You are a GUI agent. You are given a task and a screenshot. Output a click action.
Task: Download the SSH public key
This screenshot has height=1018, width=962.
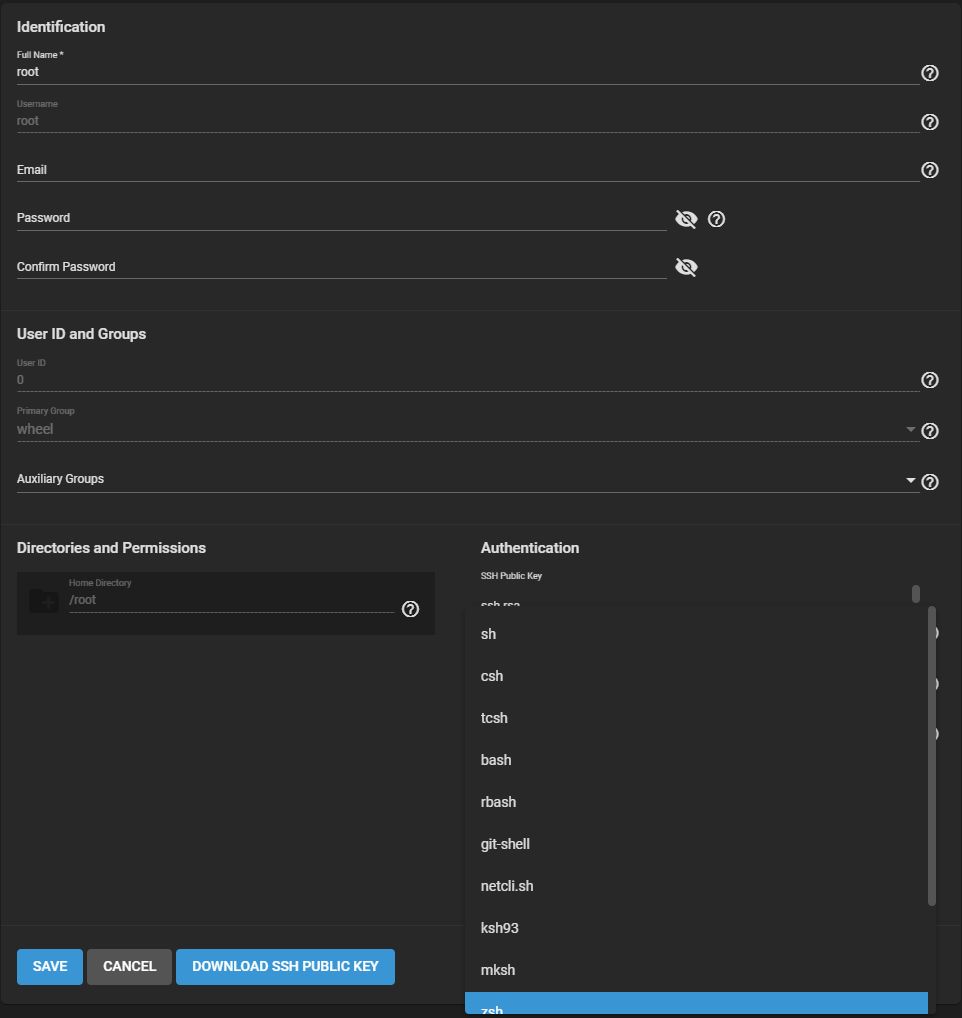click(x=285, y=967)
